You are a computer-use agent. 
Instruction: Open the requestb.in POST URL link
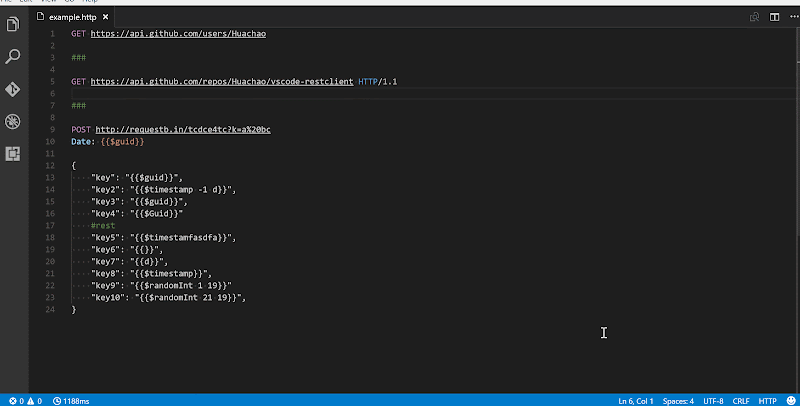click(x=183, y=130)
